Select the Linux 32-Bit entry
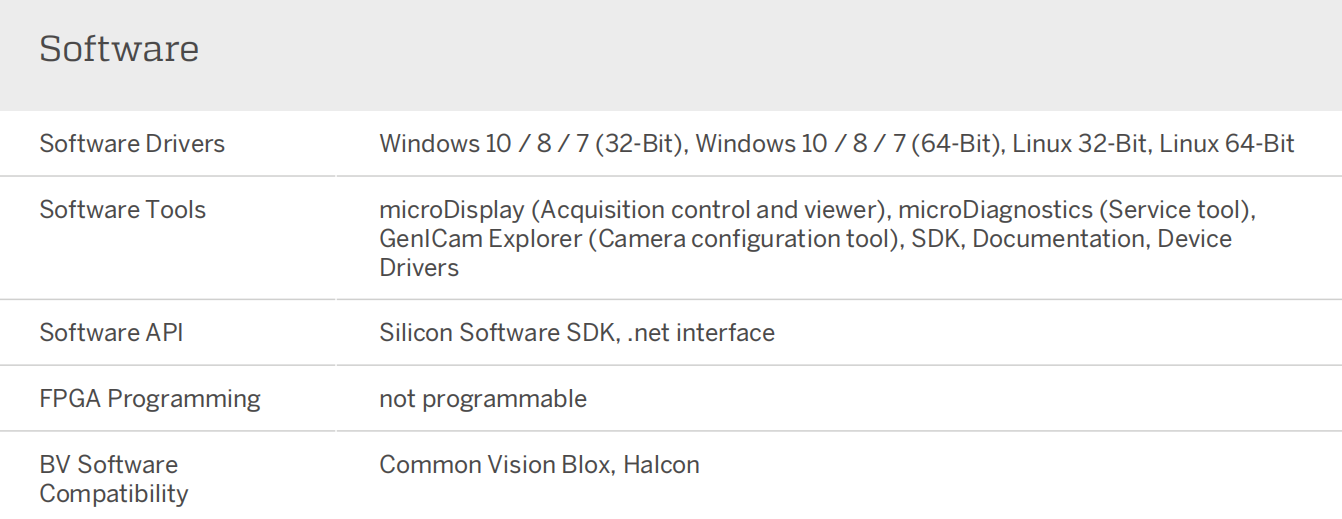The width and height of the screenshot is (1342, 519). (1080, 144)
